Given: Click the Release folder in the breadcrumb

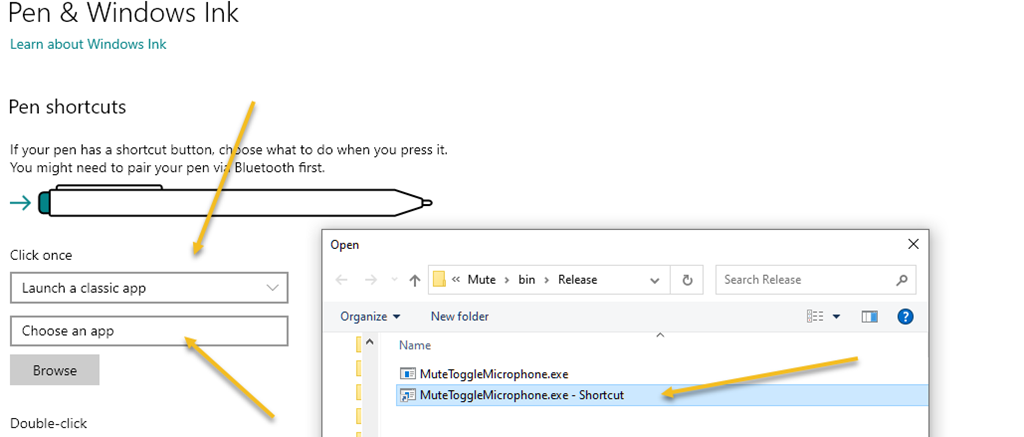Looking at the screenshot, I should (x=577, y=280).
